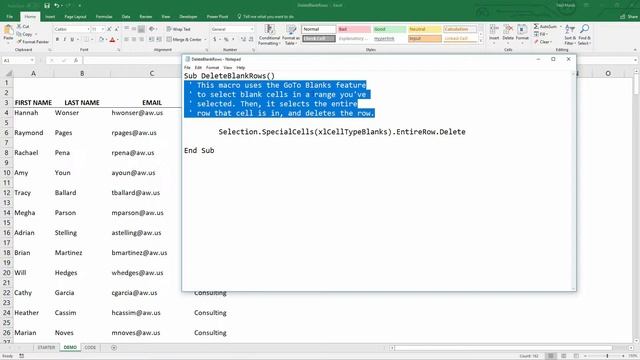
Task: Open the font size dropdown
Action: click(x=103, y=29)
